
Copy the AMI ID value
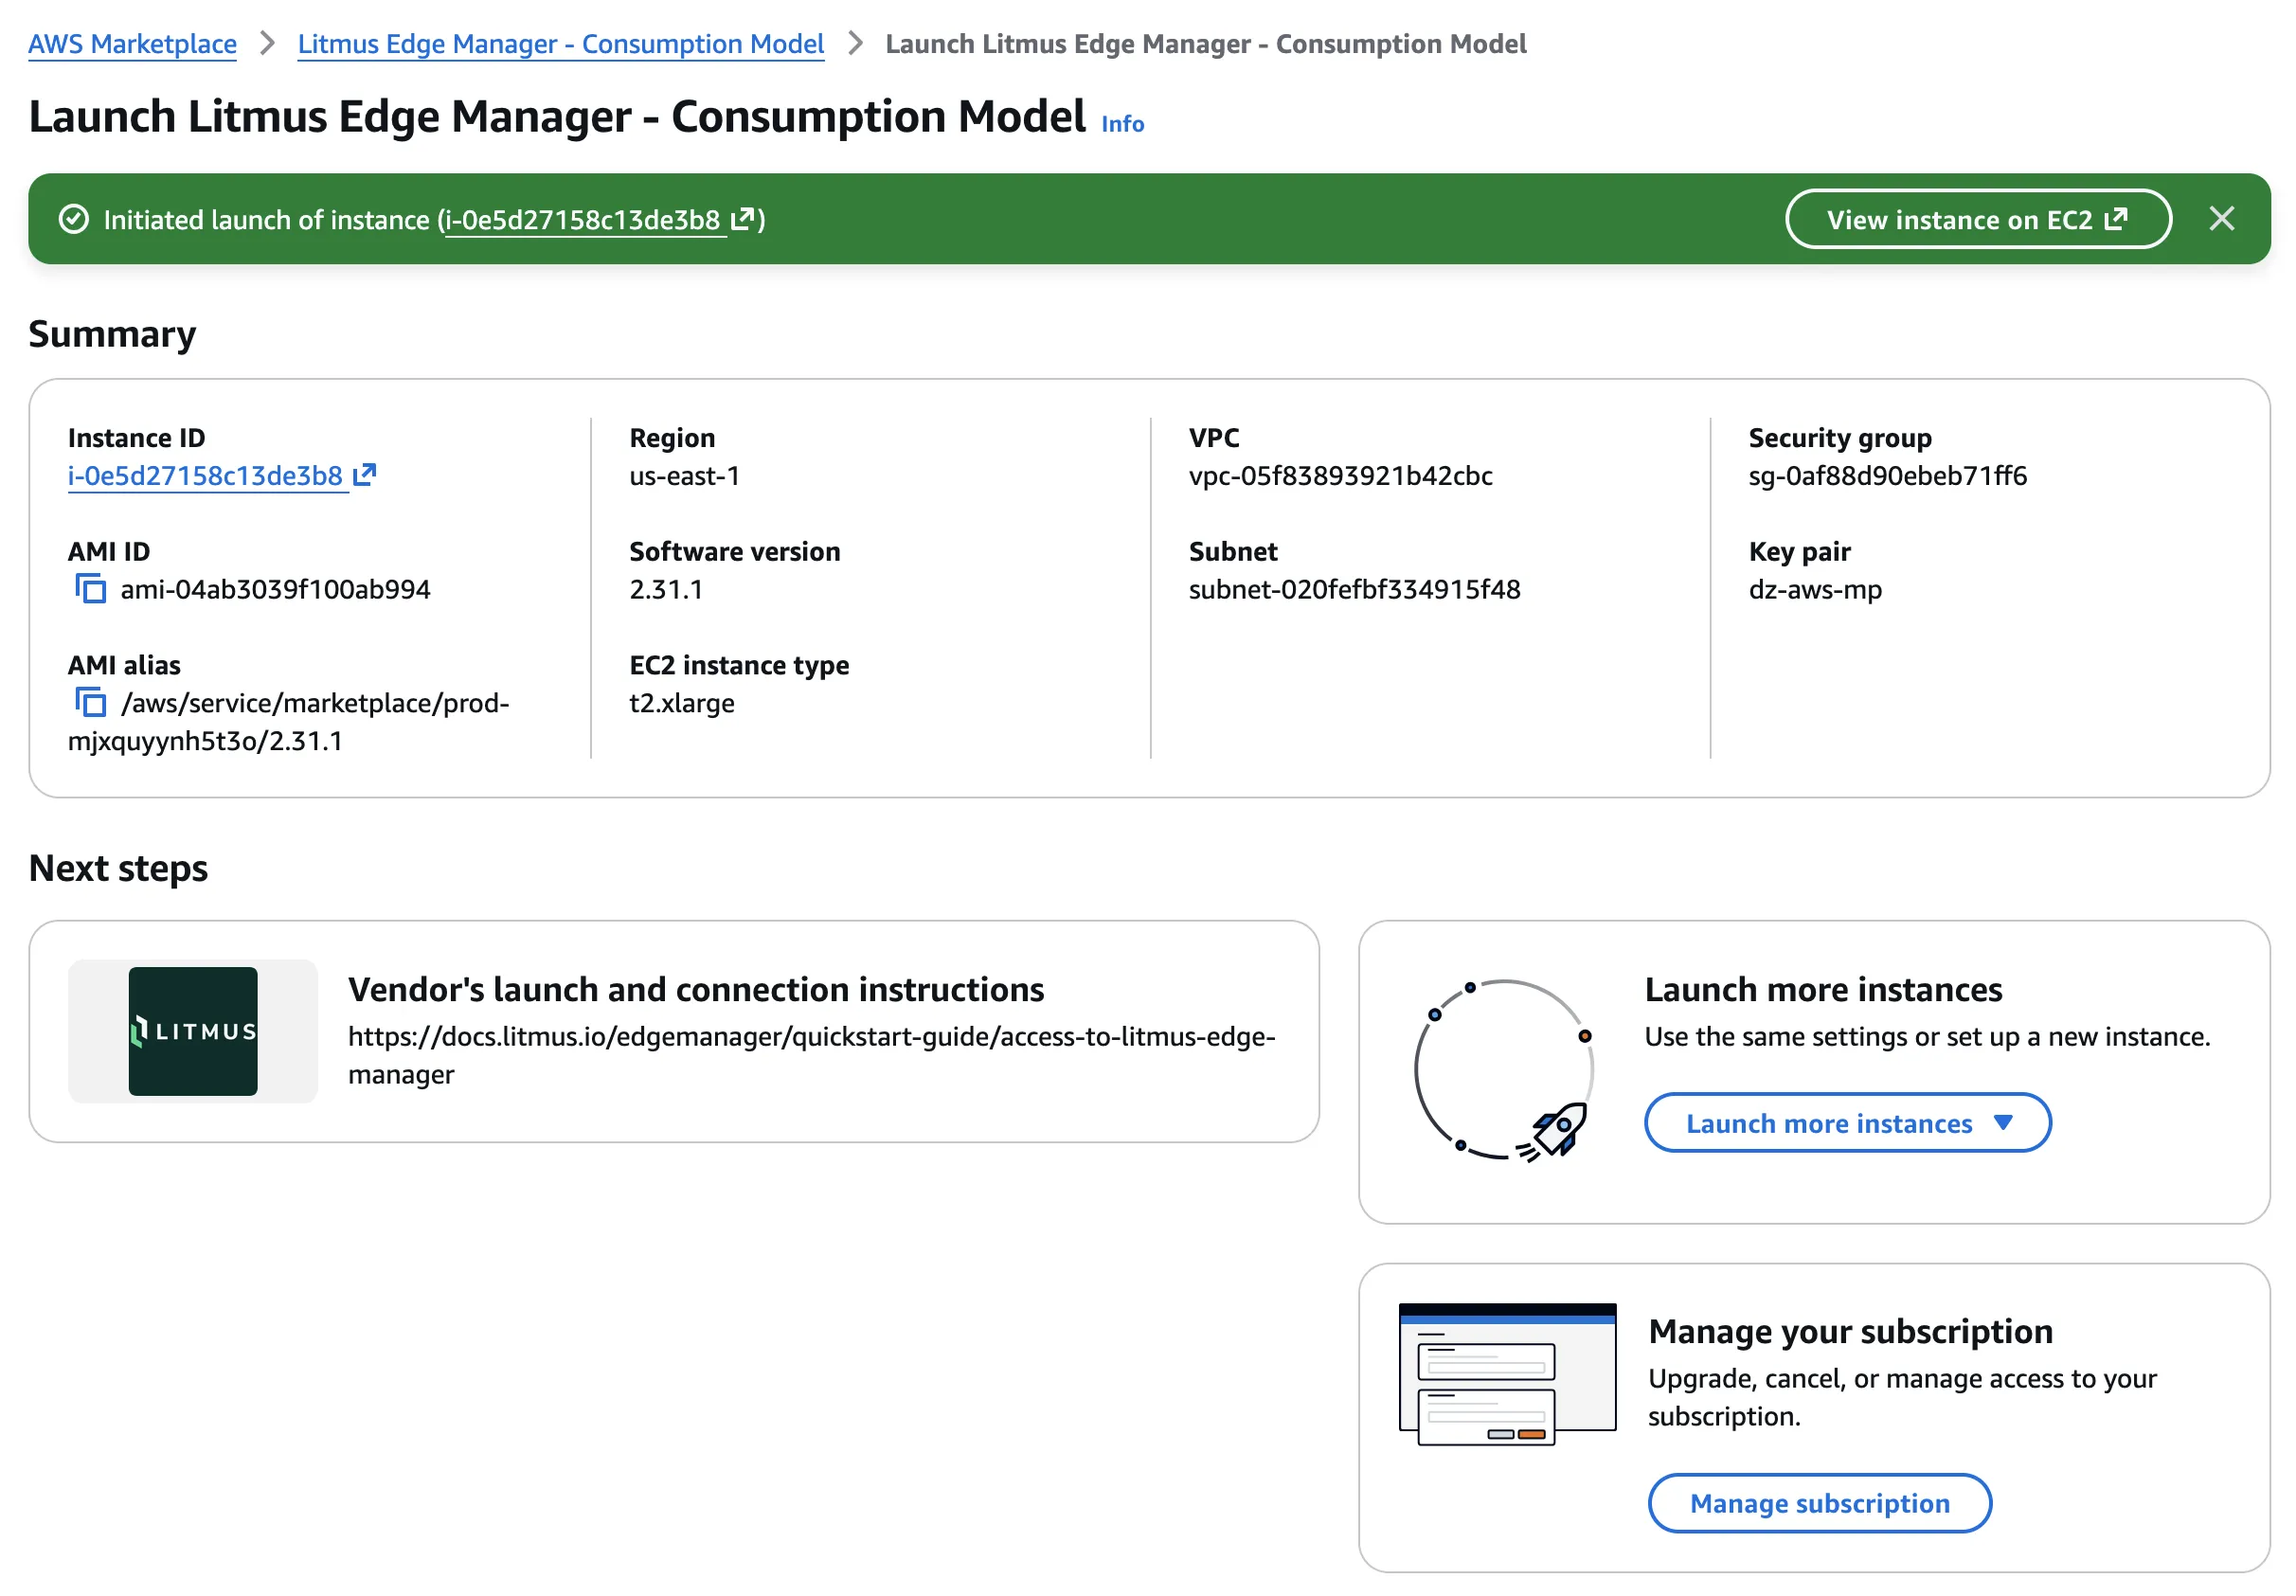pos(91,589)
